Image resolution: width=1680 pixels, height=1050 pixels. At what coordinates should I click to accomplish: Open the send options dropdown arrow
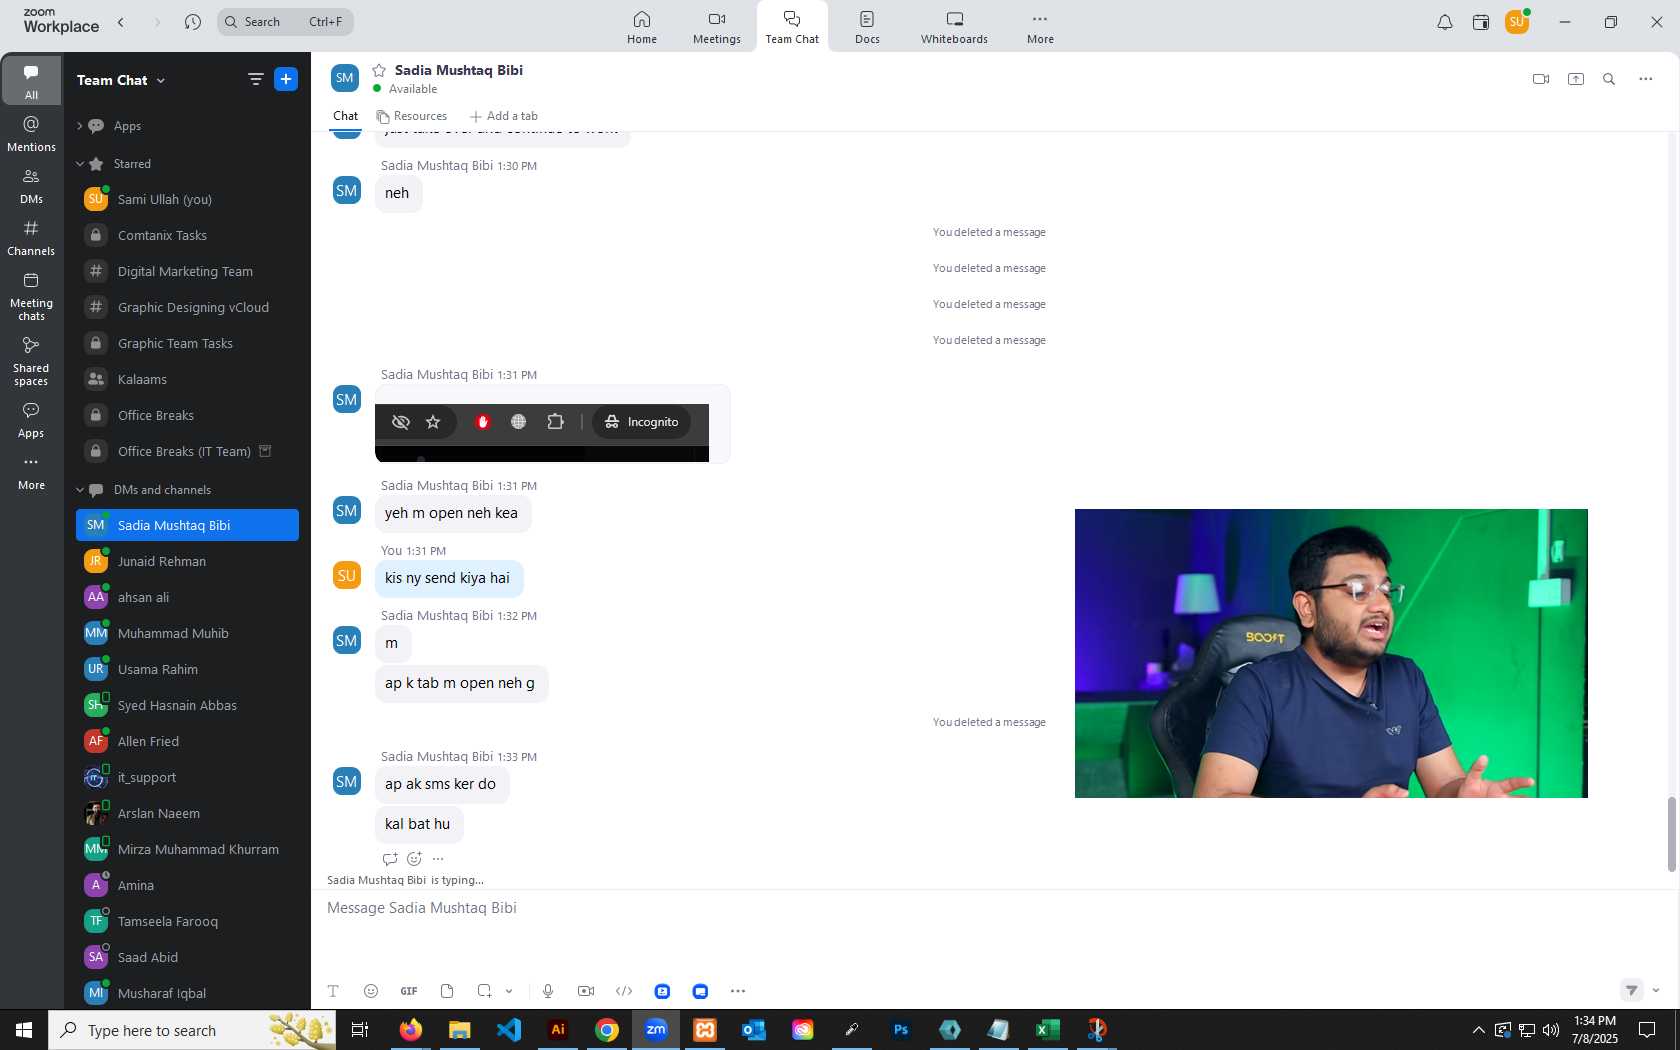pyautogui.click(x=1656, y=990)
